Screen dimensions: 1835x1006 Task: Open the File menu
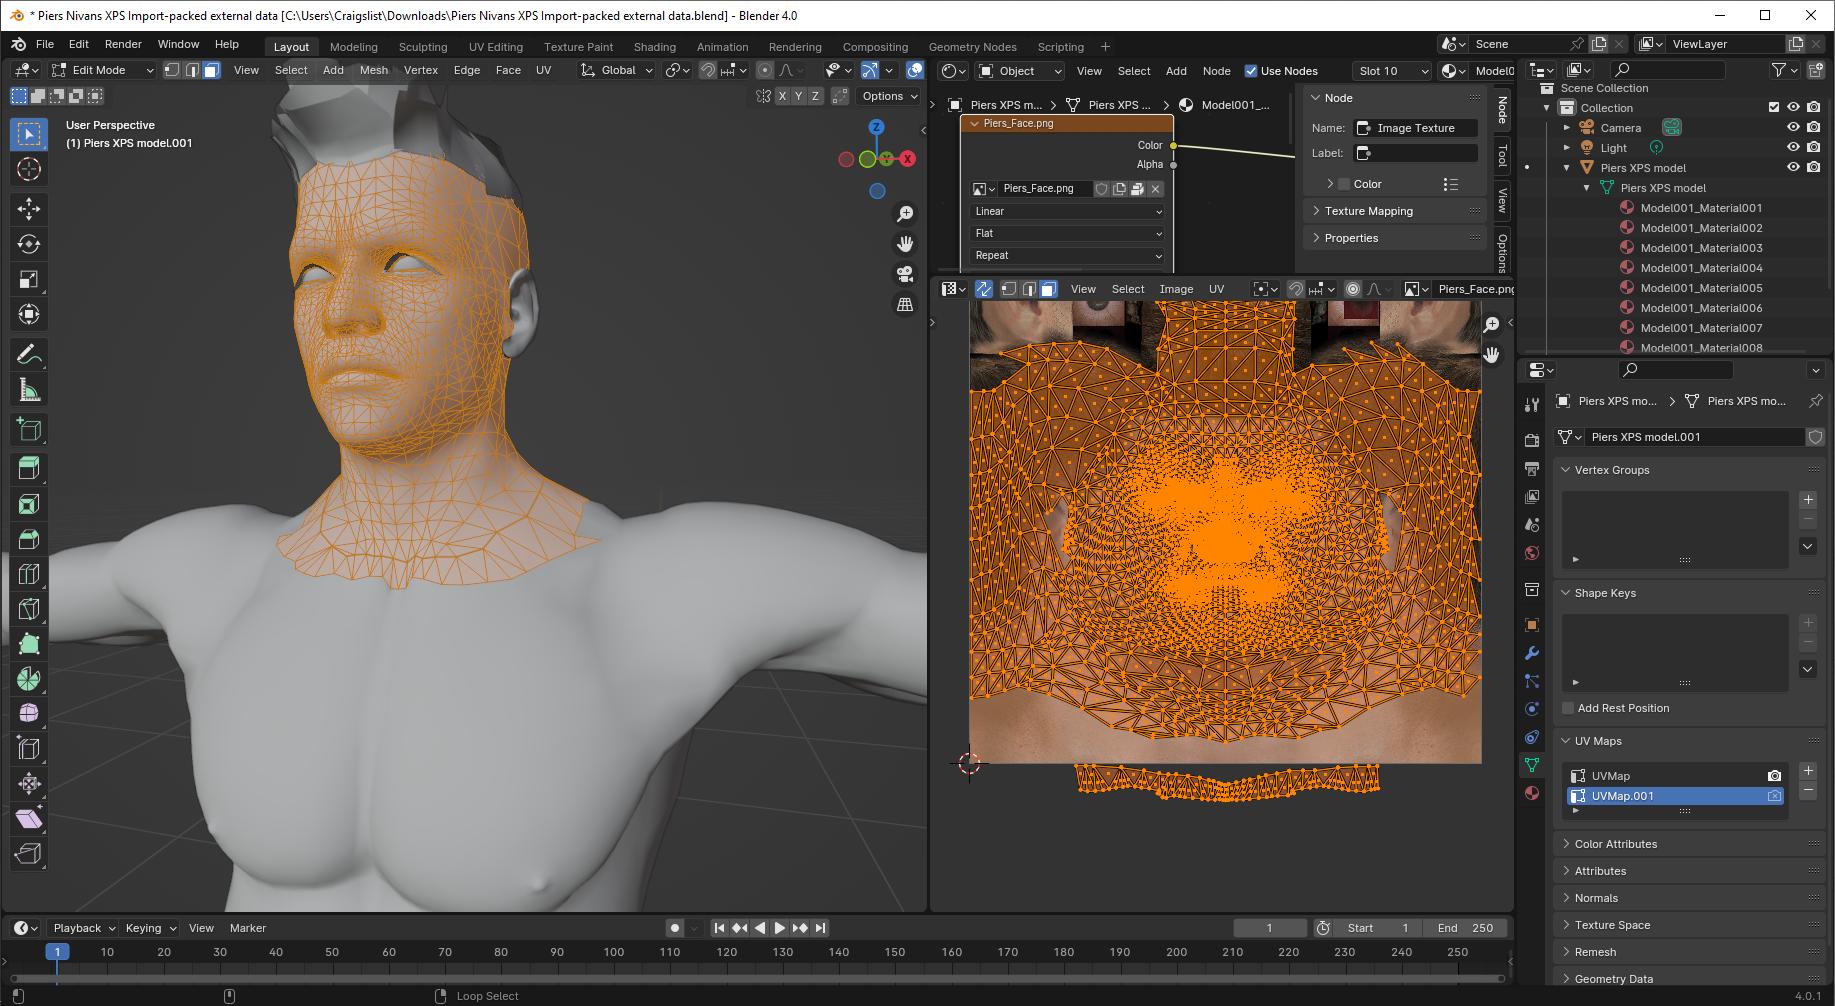[x=45, y=44]
